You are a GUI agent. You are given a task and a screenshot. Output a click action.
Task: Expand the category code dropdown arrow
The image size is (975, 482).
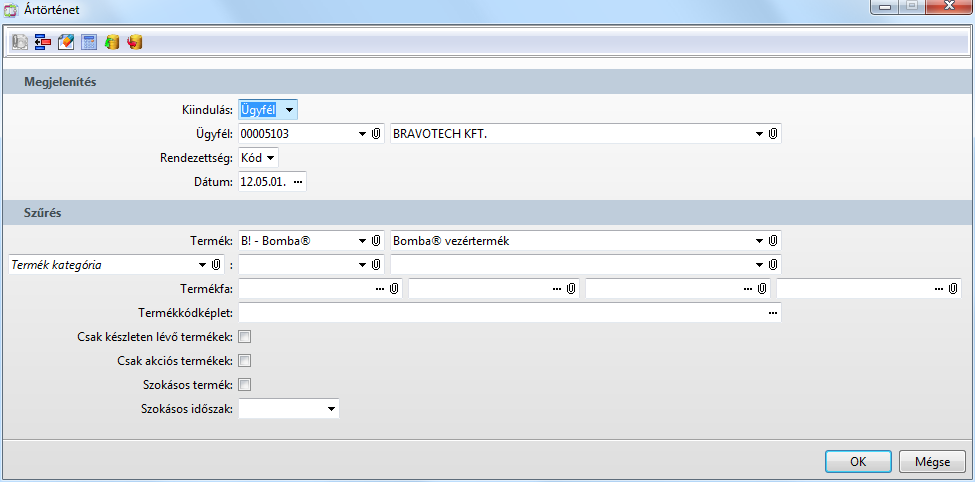pyautogui.click(x=363, y=265)
